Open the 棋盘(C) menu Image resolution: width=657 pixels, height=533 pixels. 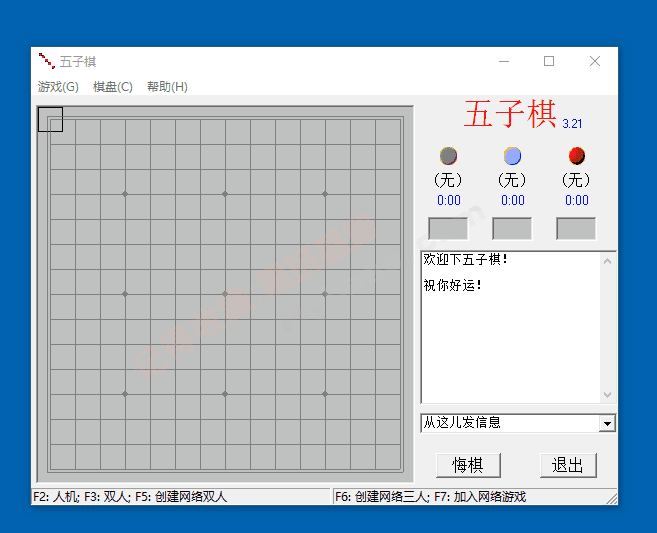click(112, 87)
